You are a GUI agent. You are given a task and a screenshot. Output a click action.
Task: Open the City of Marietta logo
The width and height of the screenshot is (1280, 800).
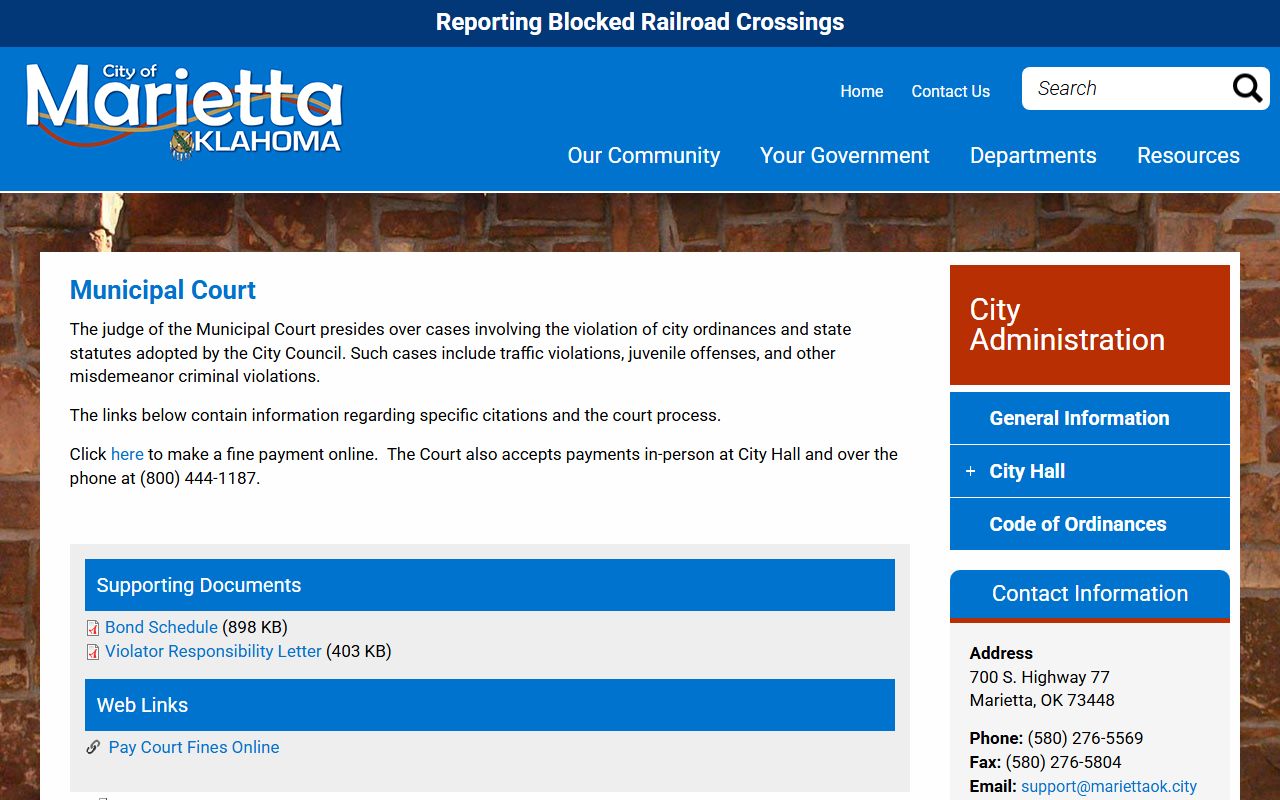pyautogui.click(x=184, y=112)
